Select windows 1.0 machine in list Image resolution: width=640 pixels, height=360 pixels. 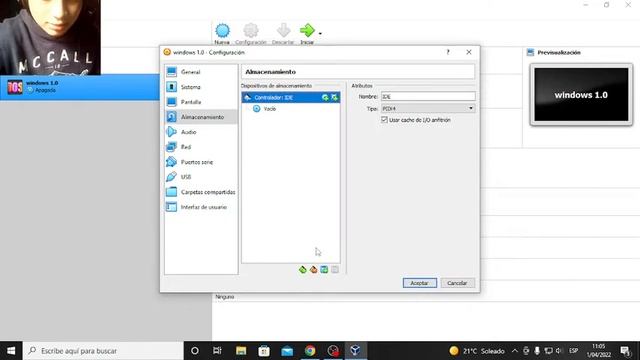point(80,87)
